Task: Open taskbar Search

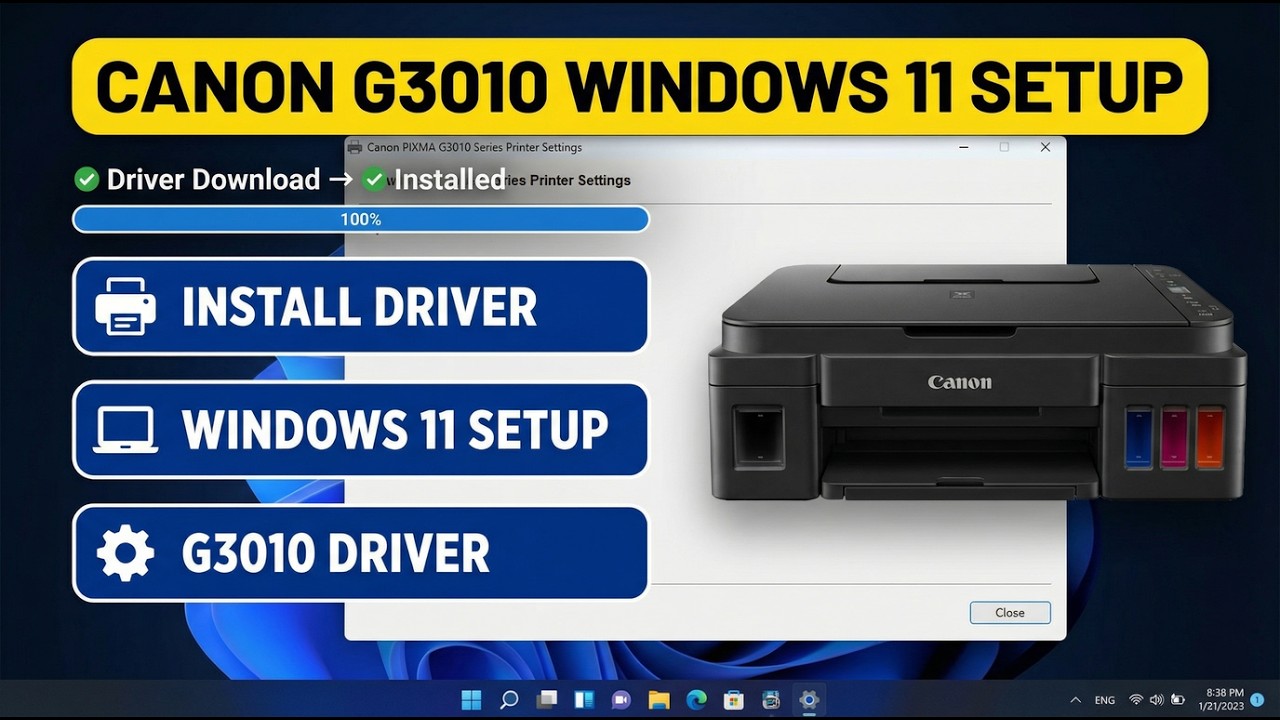Action: (x=509, y=700)
